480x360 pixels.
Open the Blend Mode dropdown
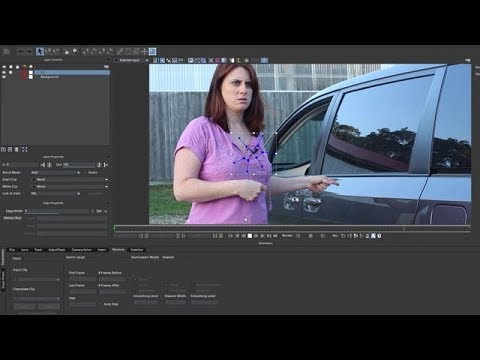pyautogui.click(x=56, y=172)
